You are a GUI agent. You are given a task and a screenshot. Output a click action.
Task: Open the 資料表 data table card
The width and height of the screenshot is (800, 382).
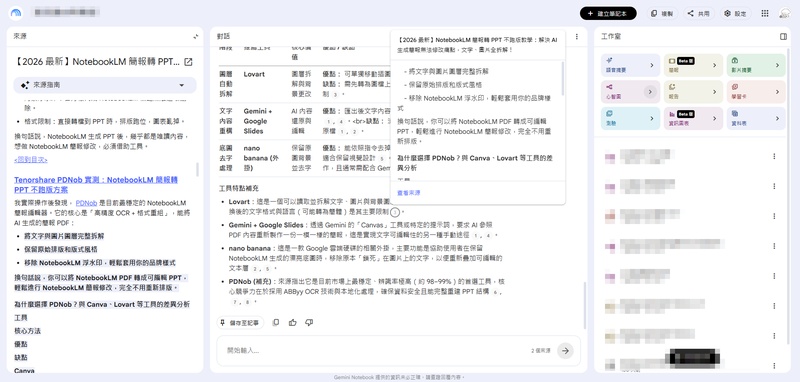point(756,118)
